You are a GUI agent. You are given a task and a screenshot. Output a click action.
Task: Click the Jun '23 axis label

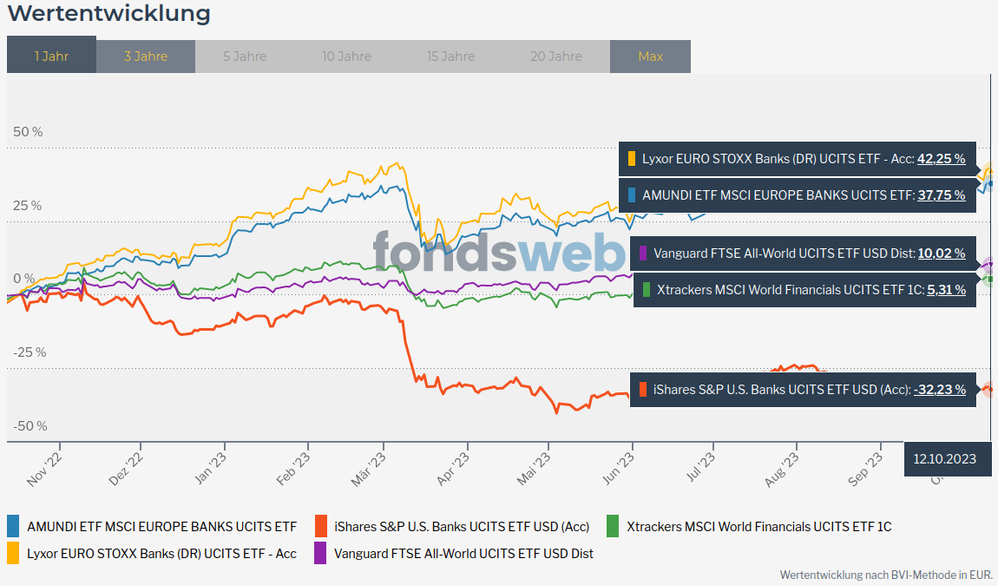coord(619,469)
